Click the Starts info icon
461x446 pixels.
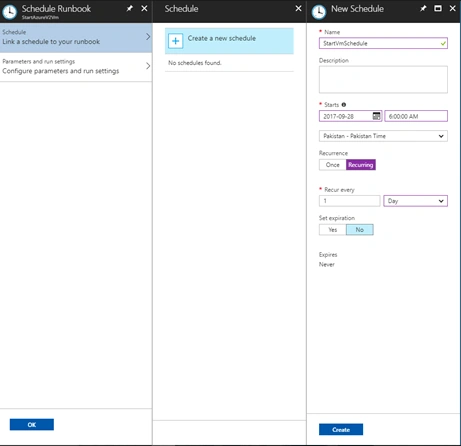(x=344, y=105)
